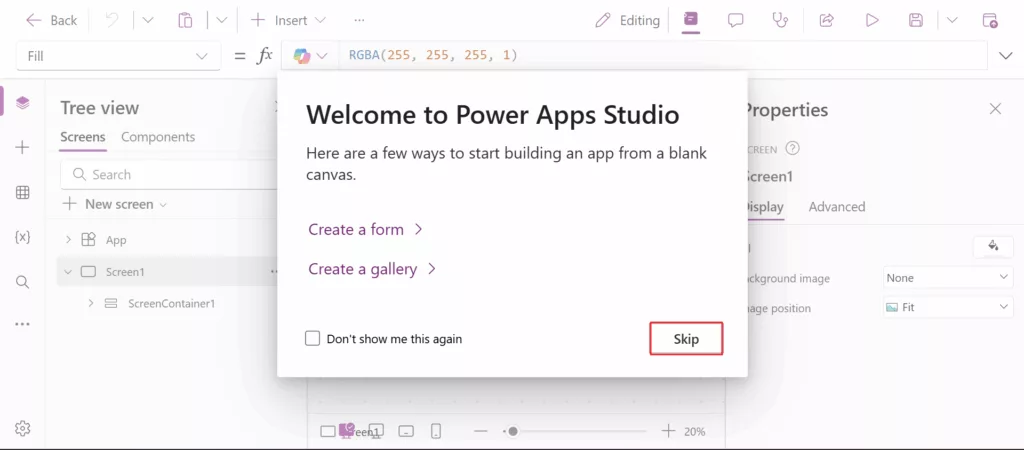Open the Copilot panel icon
The height and width of the screenshot is (450, 1024).
tap(690, 20)
